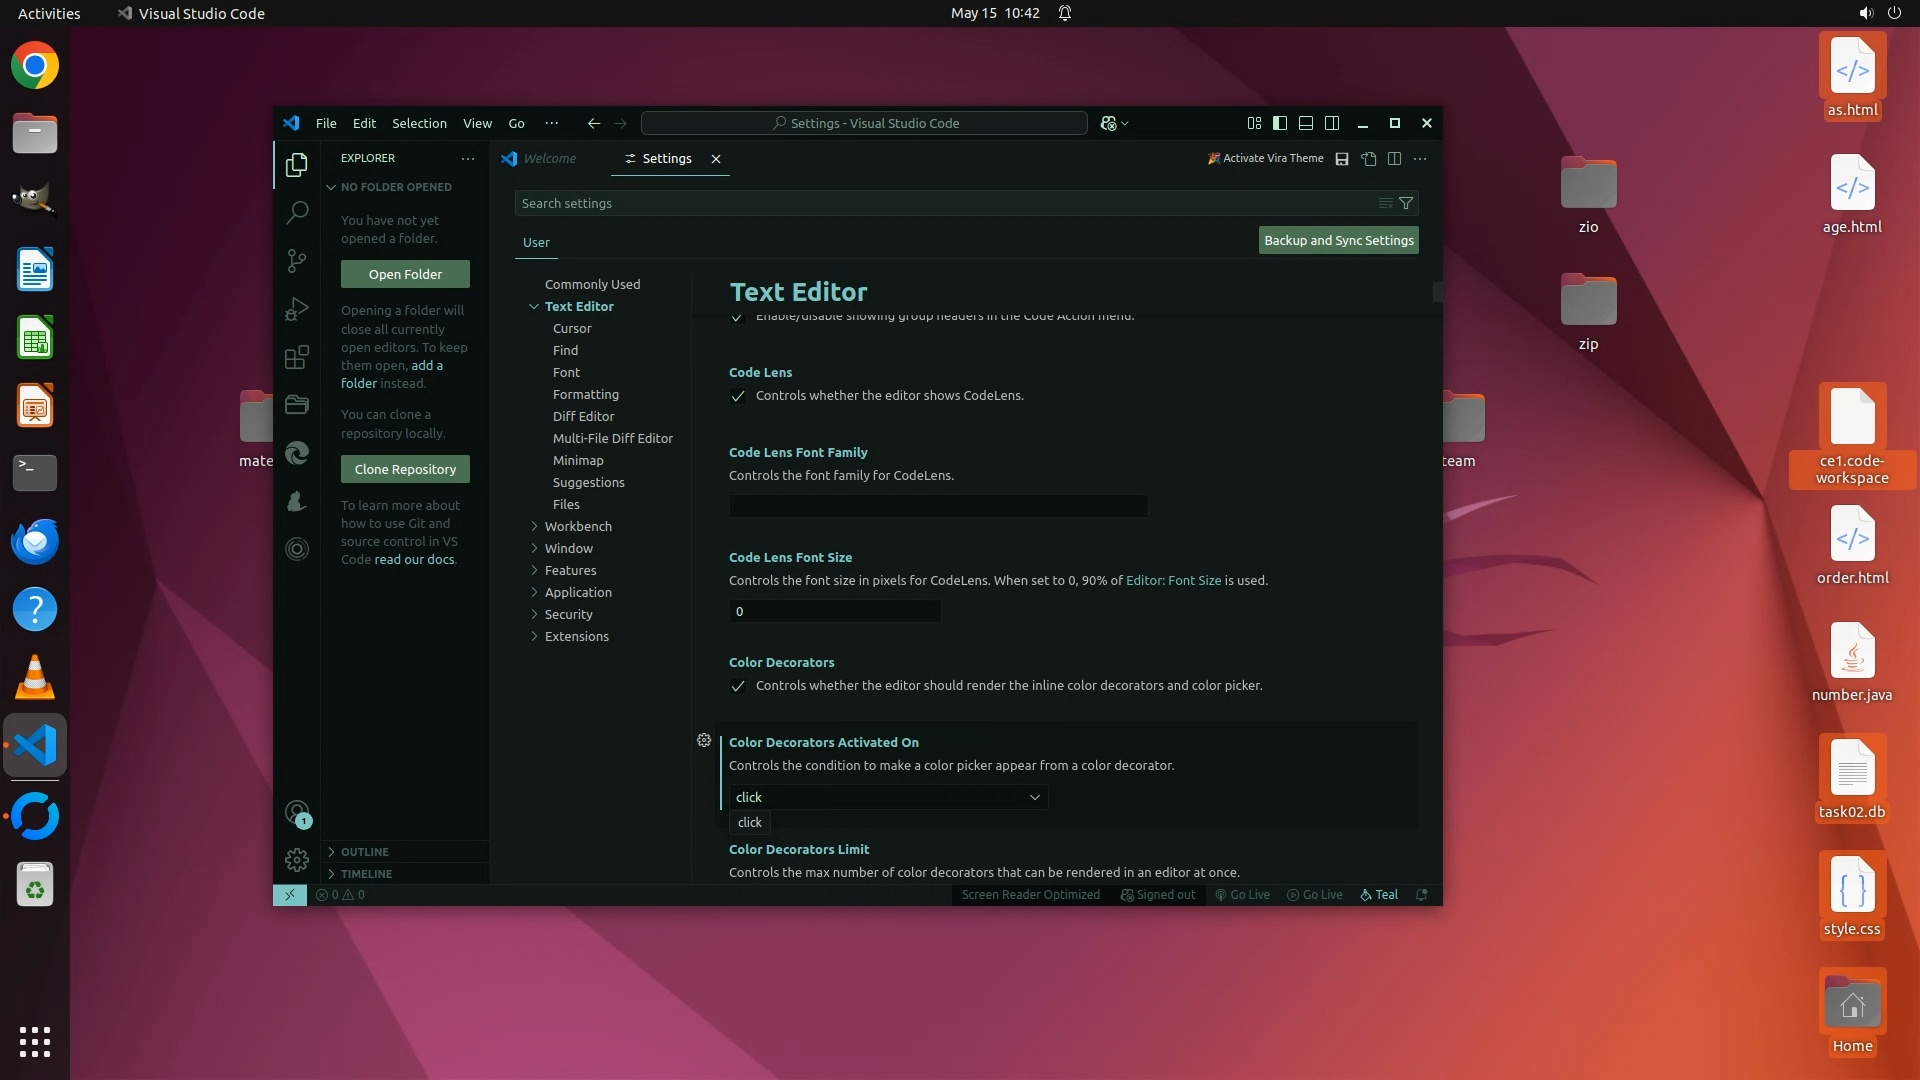Click gear icon beside Color Decorators Activated On
Viewport: 1920px width, 1080px height.
point(704,740)
